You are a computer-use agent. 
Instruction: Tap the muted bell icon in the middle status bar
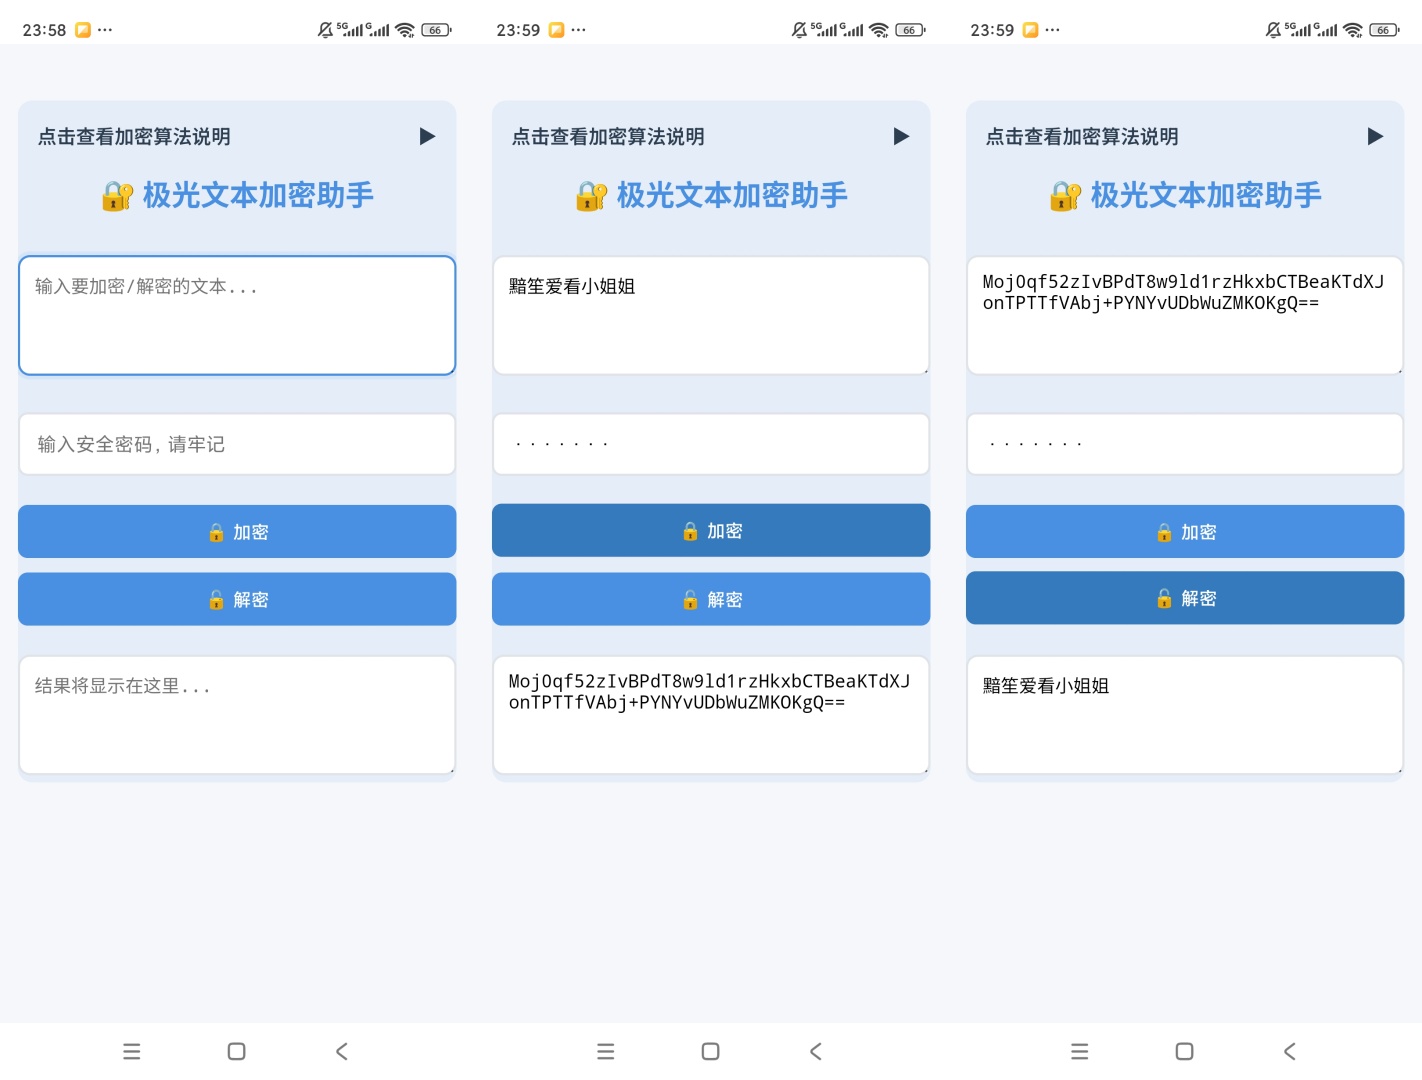799,30
